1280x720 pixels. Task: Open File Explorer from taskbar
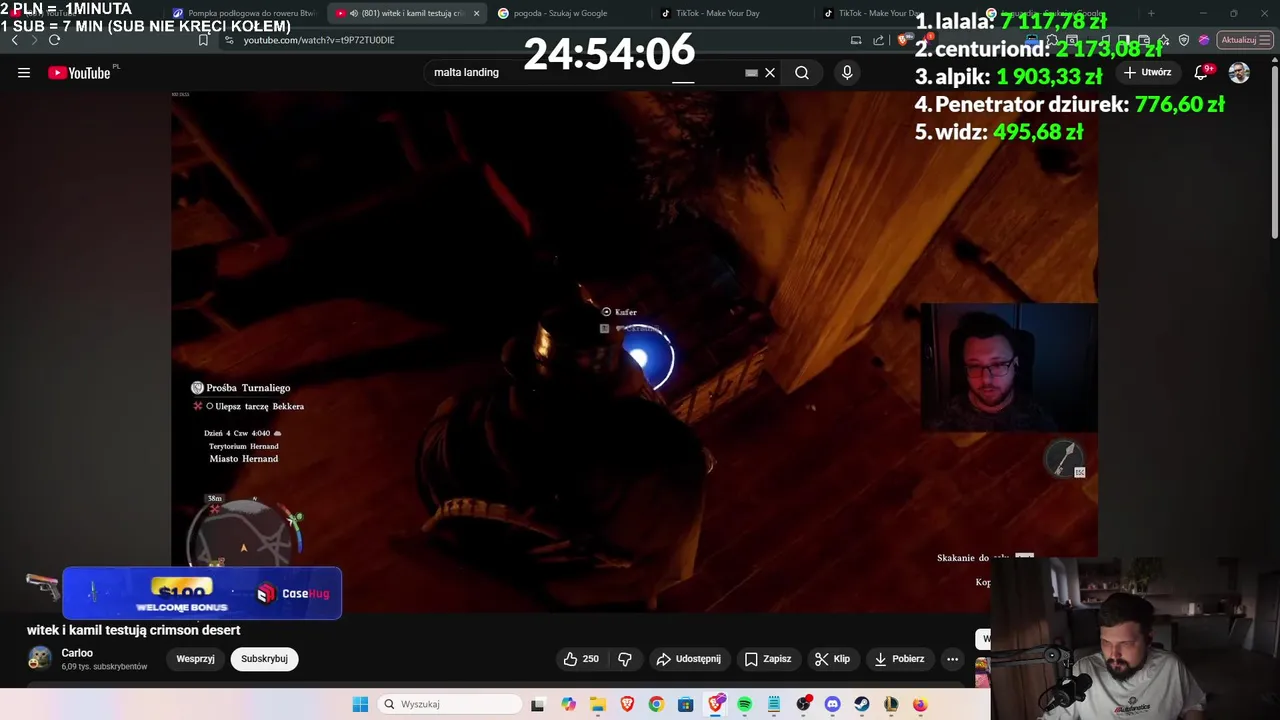597,704
